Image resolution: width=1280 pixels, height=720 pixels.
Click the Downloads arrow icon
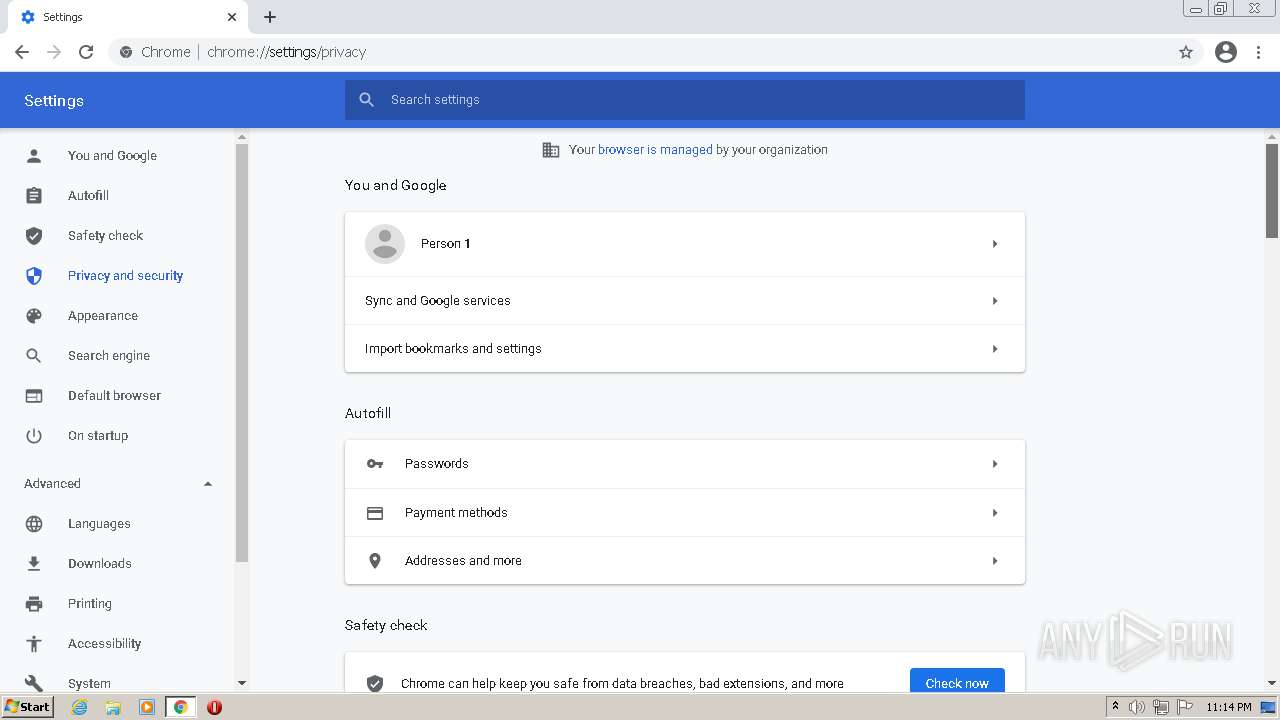pyautogui.click(x=34, y=564)
